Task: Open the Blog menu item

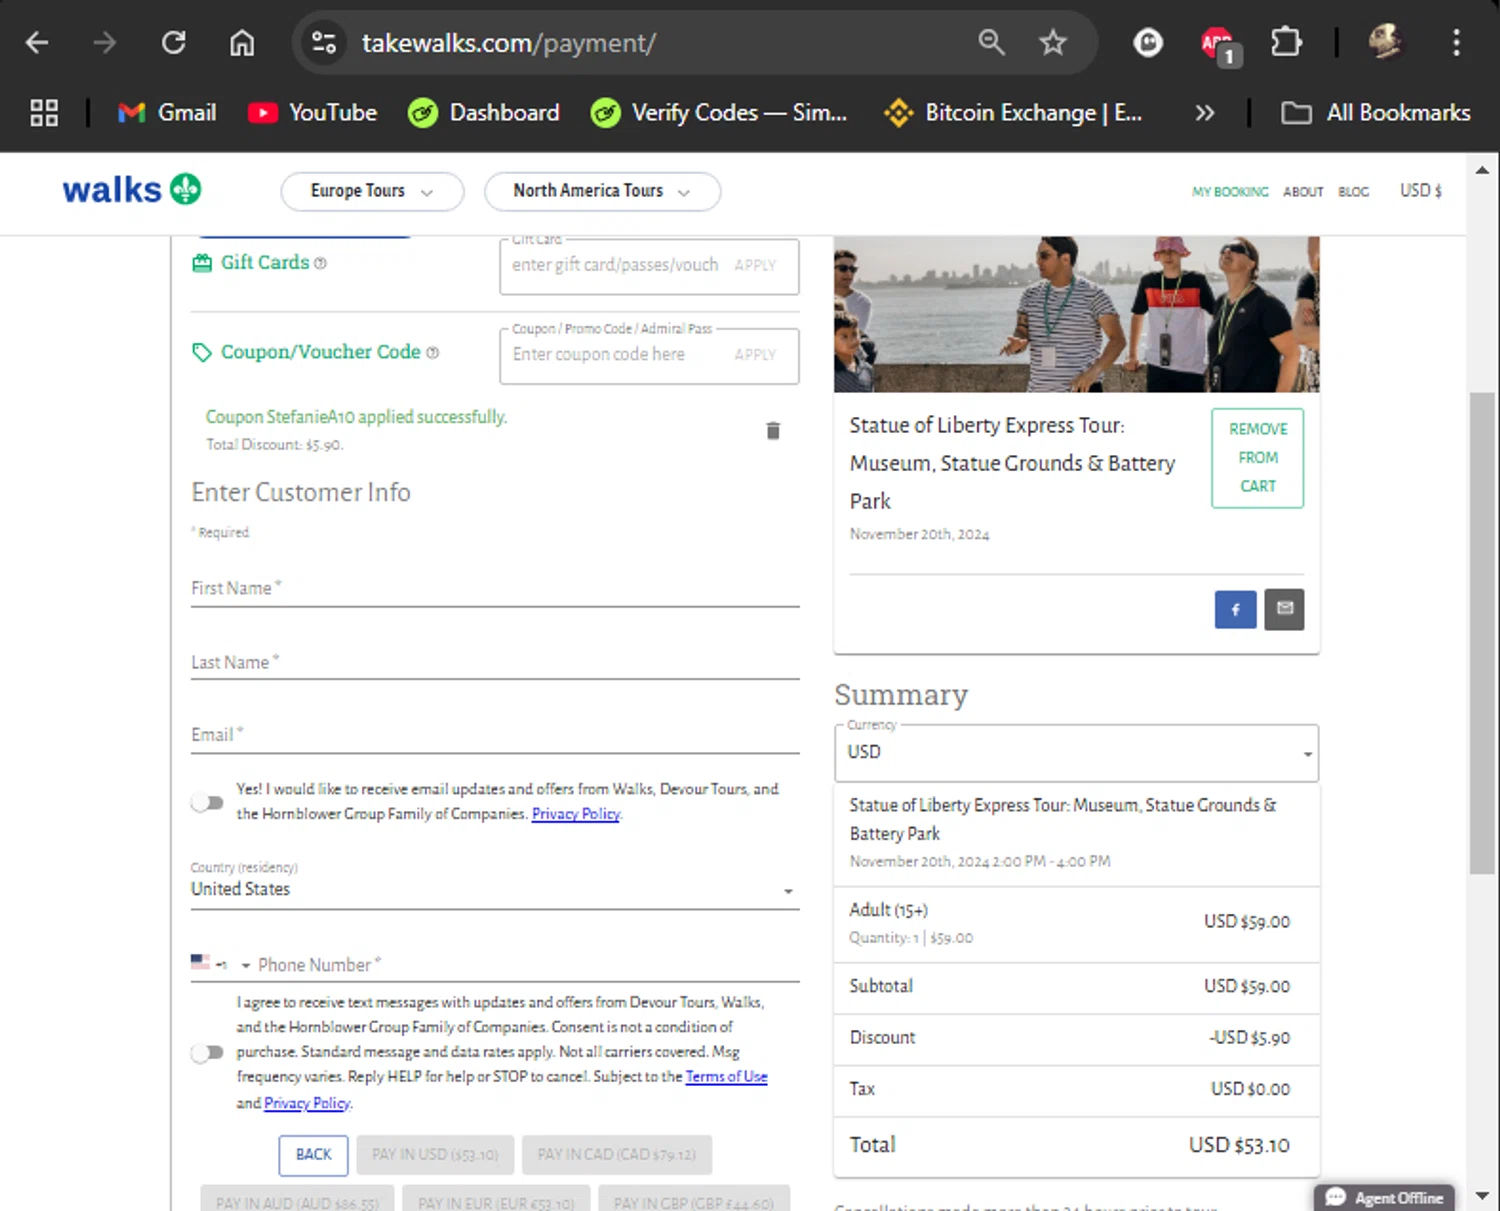Action: [1353, 192]
